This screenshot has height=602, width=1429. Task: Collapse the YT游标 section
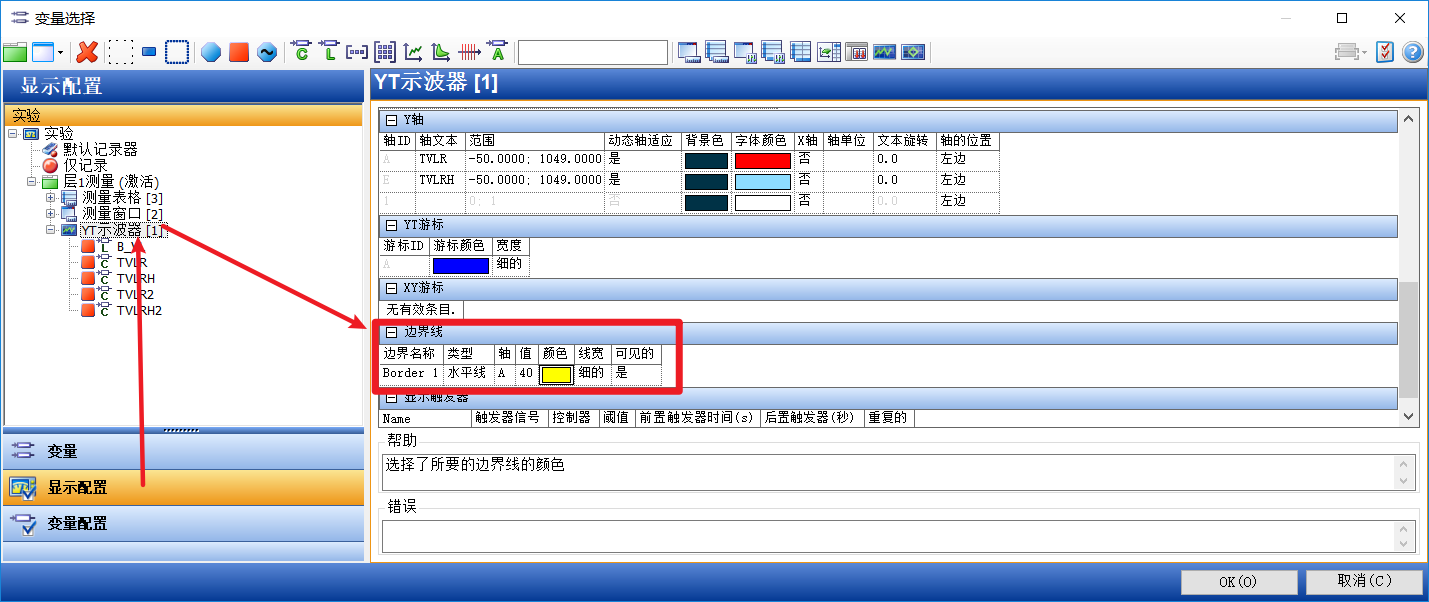click(392, 225)
